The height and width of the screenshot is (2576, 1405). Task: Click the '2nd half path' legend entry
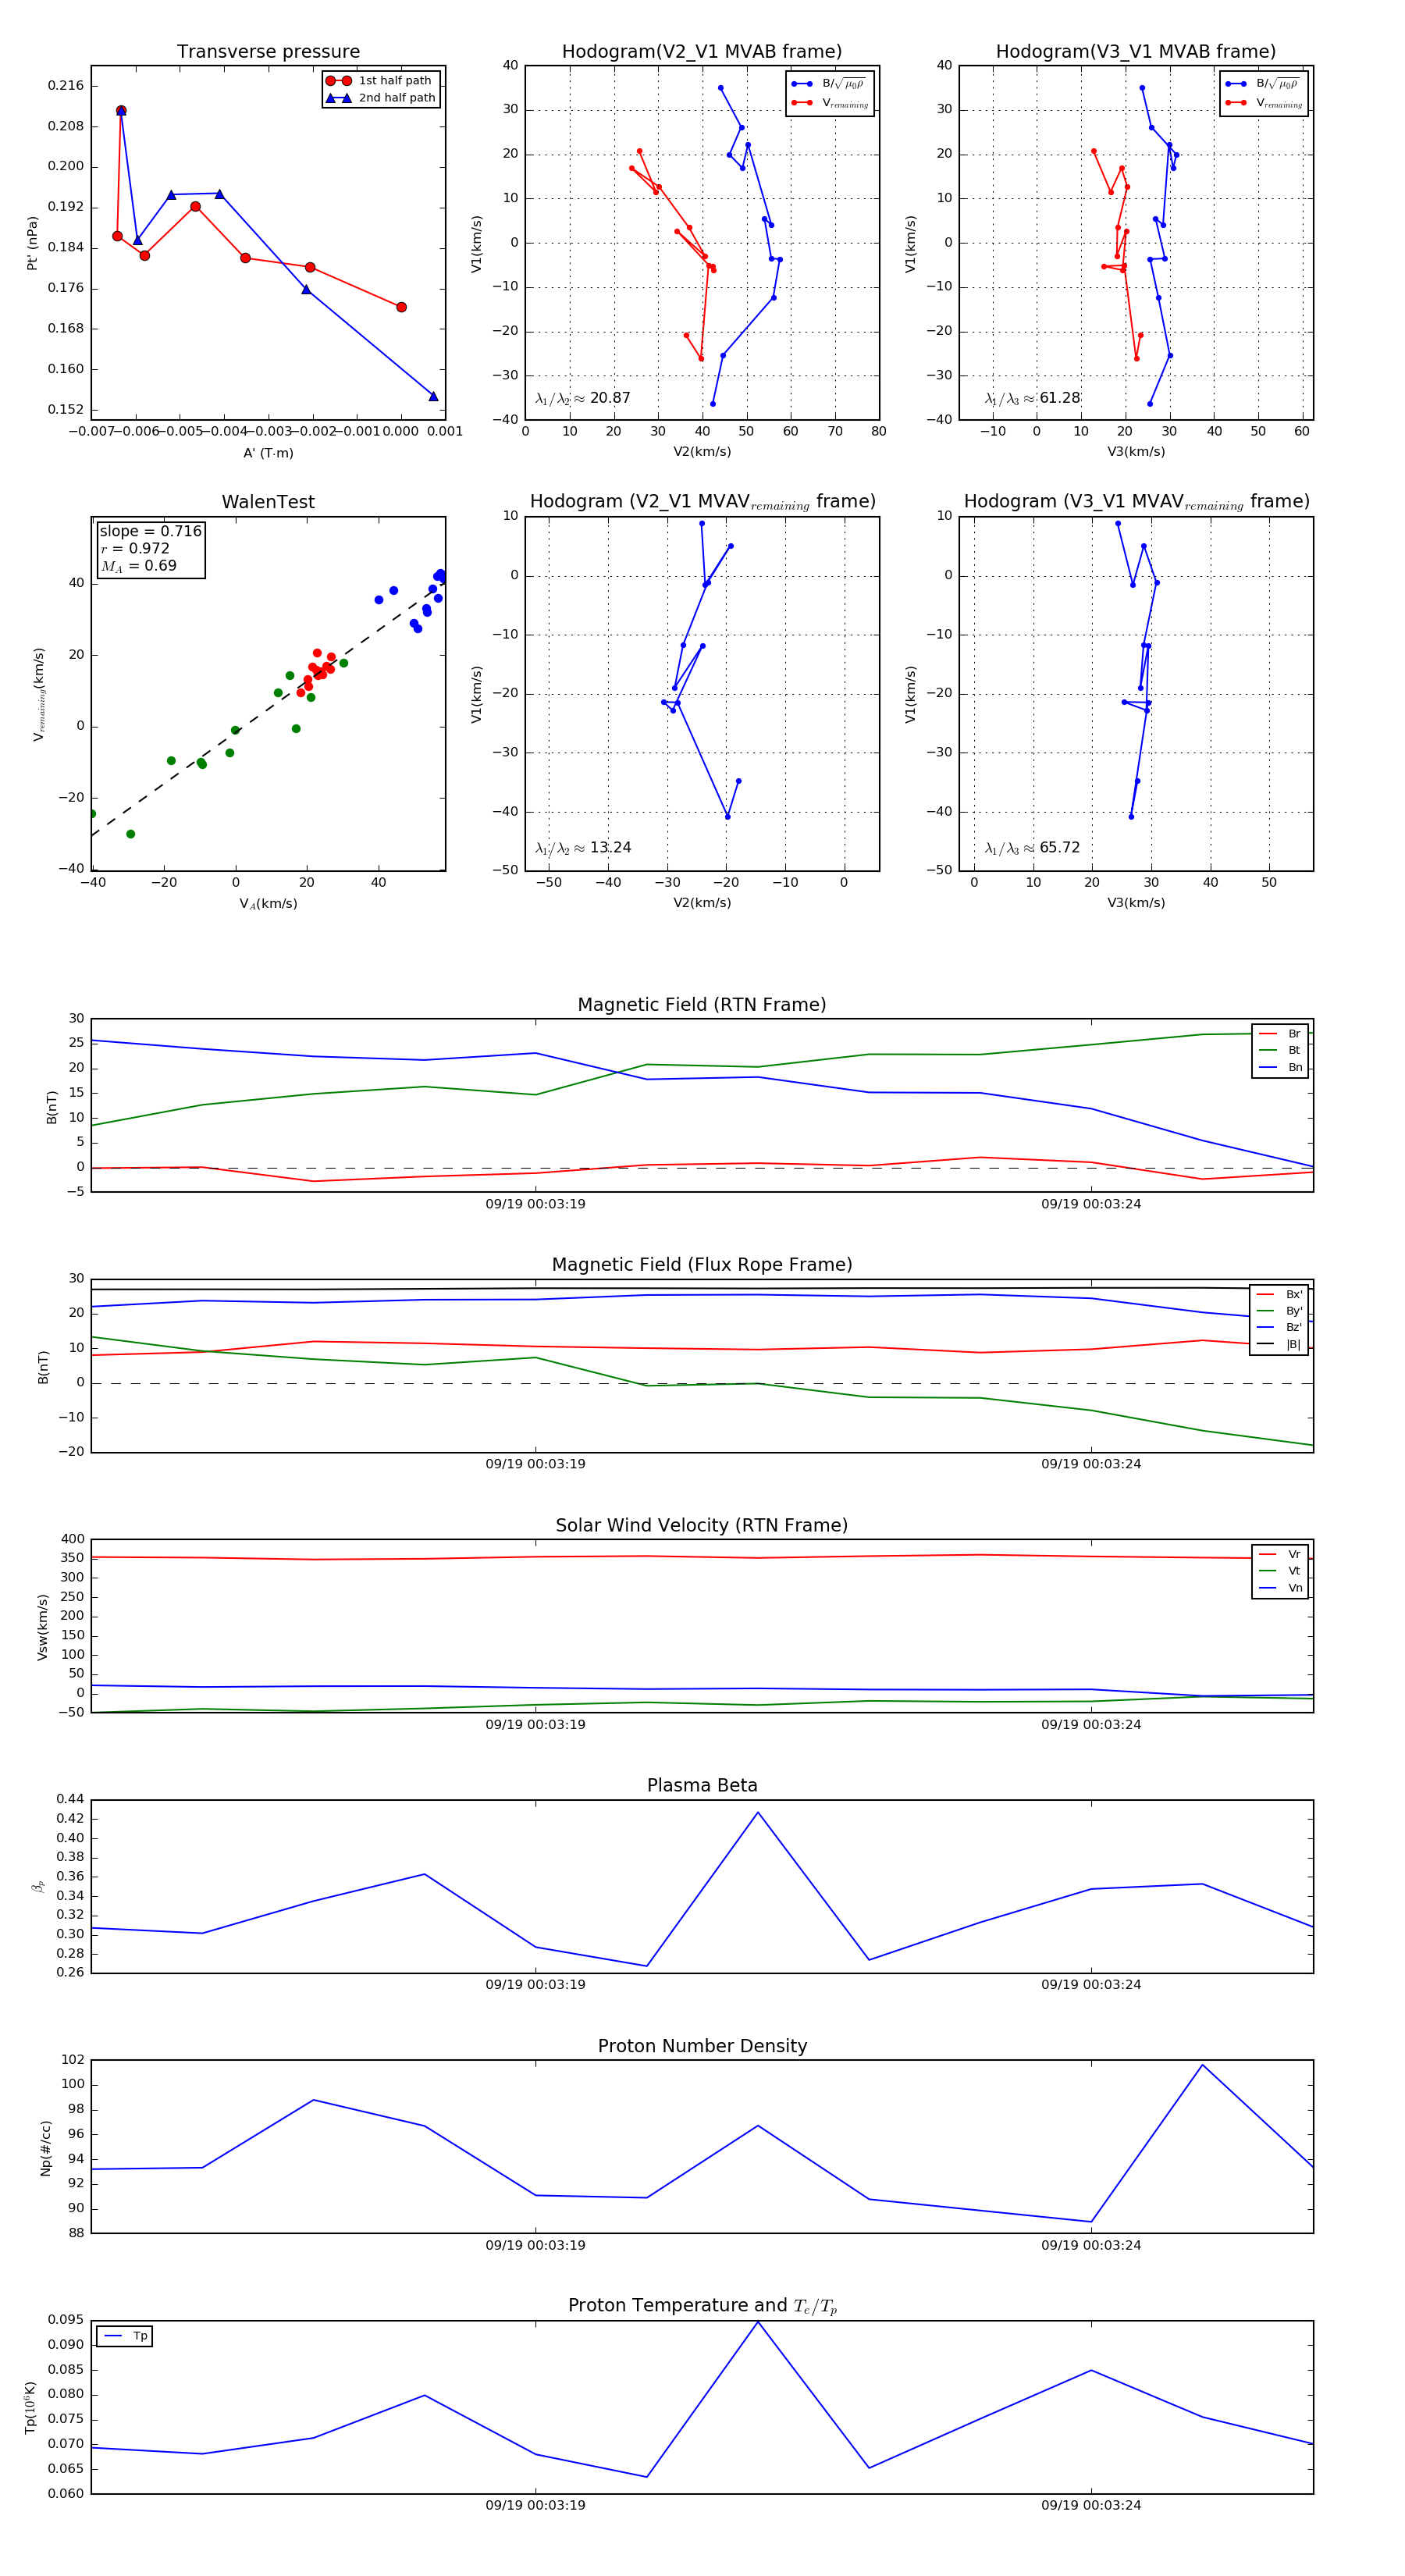(x=380, y=98)
